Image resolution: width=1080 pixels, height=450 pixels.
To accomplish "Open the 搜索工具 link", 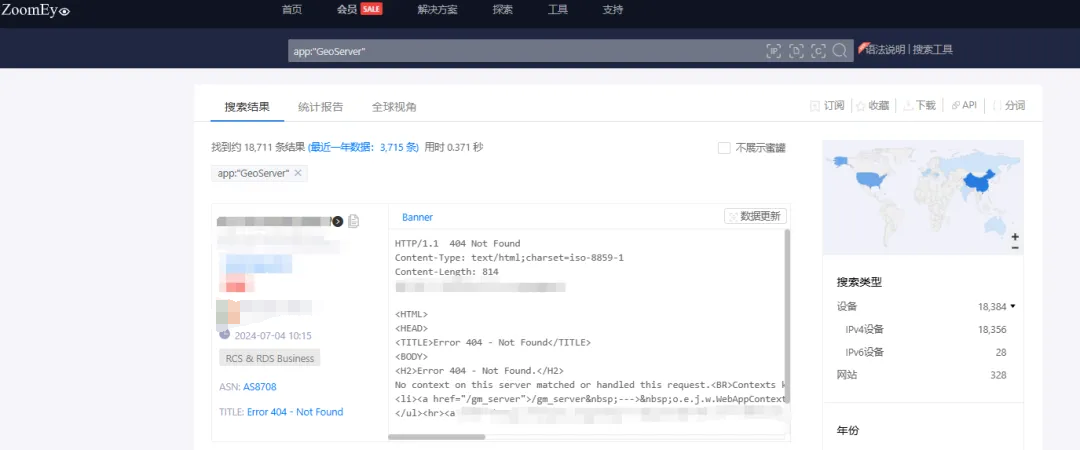I will click(x=933, y=50).
